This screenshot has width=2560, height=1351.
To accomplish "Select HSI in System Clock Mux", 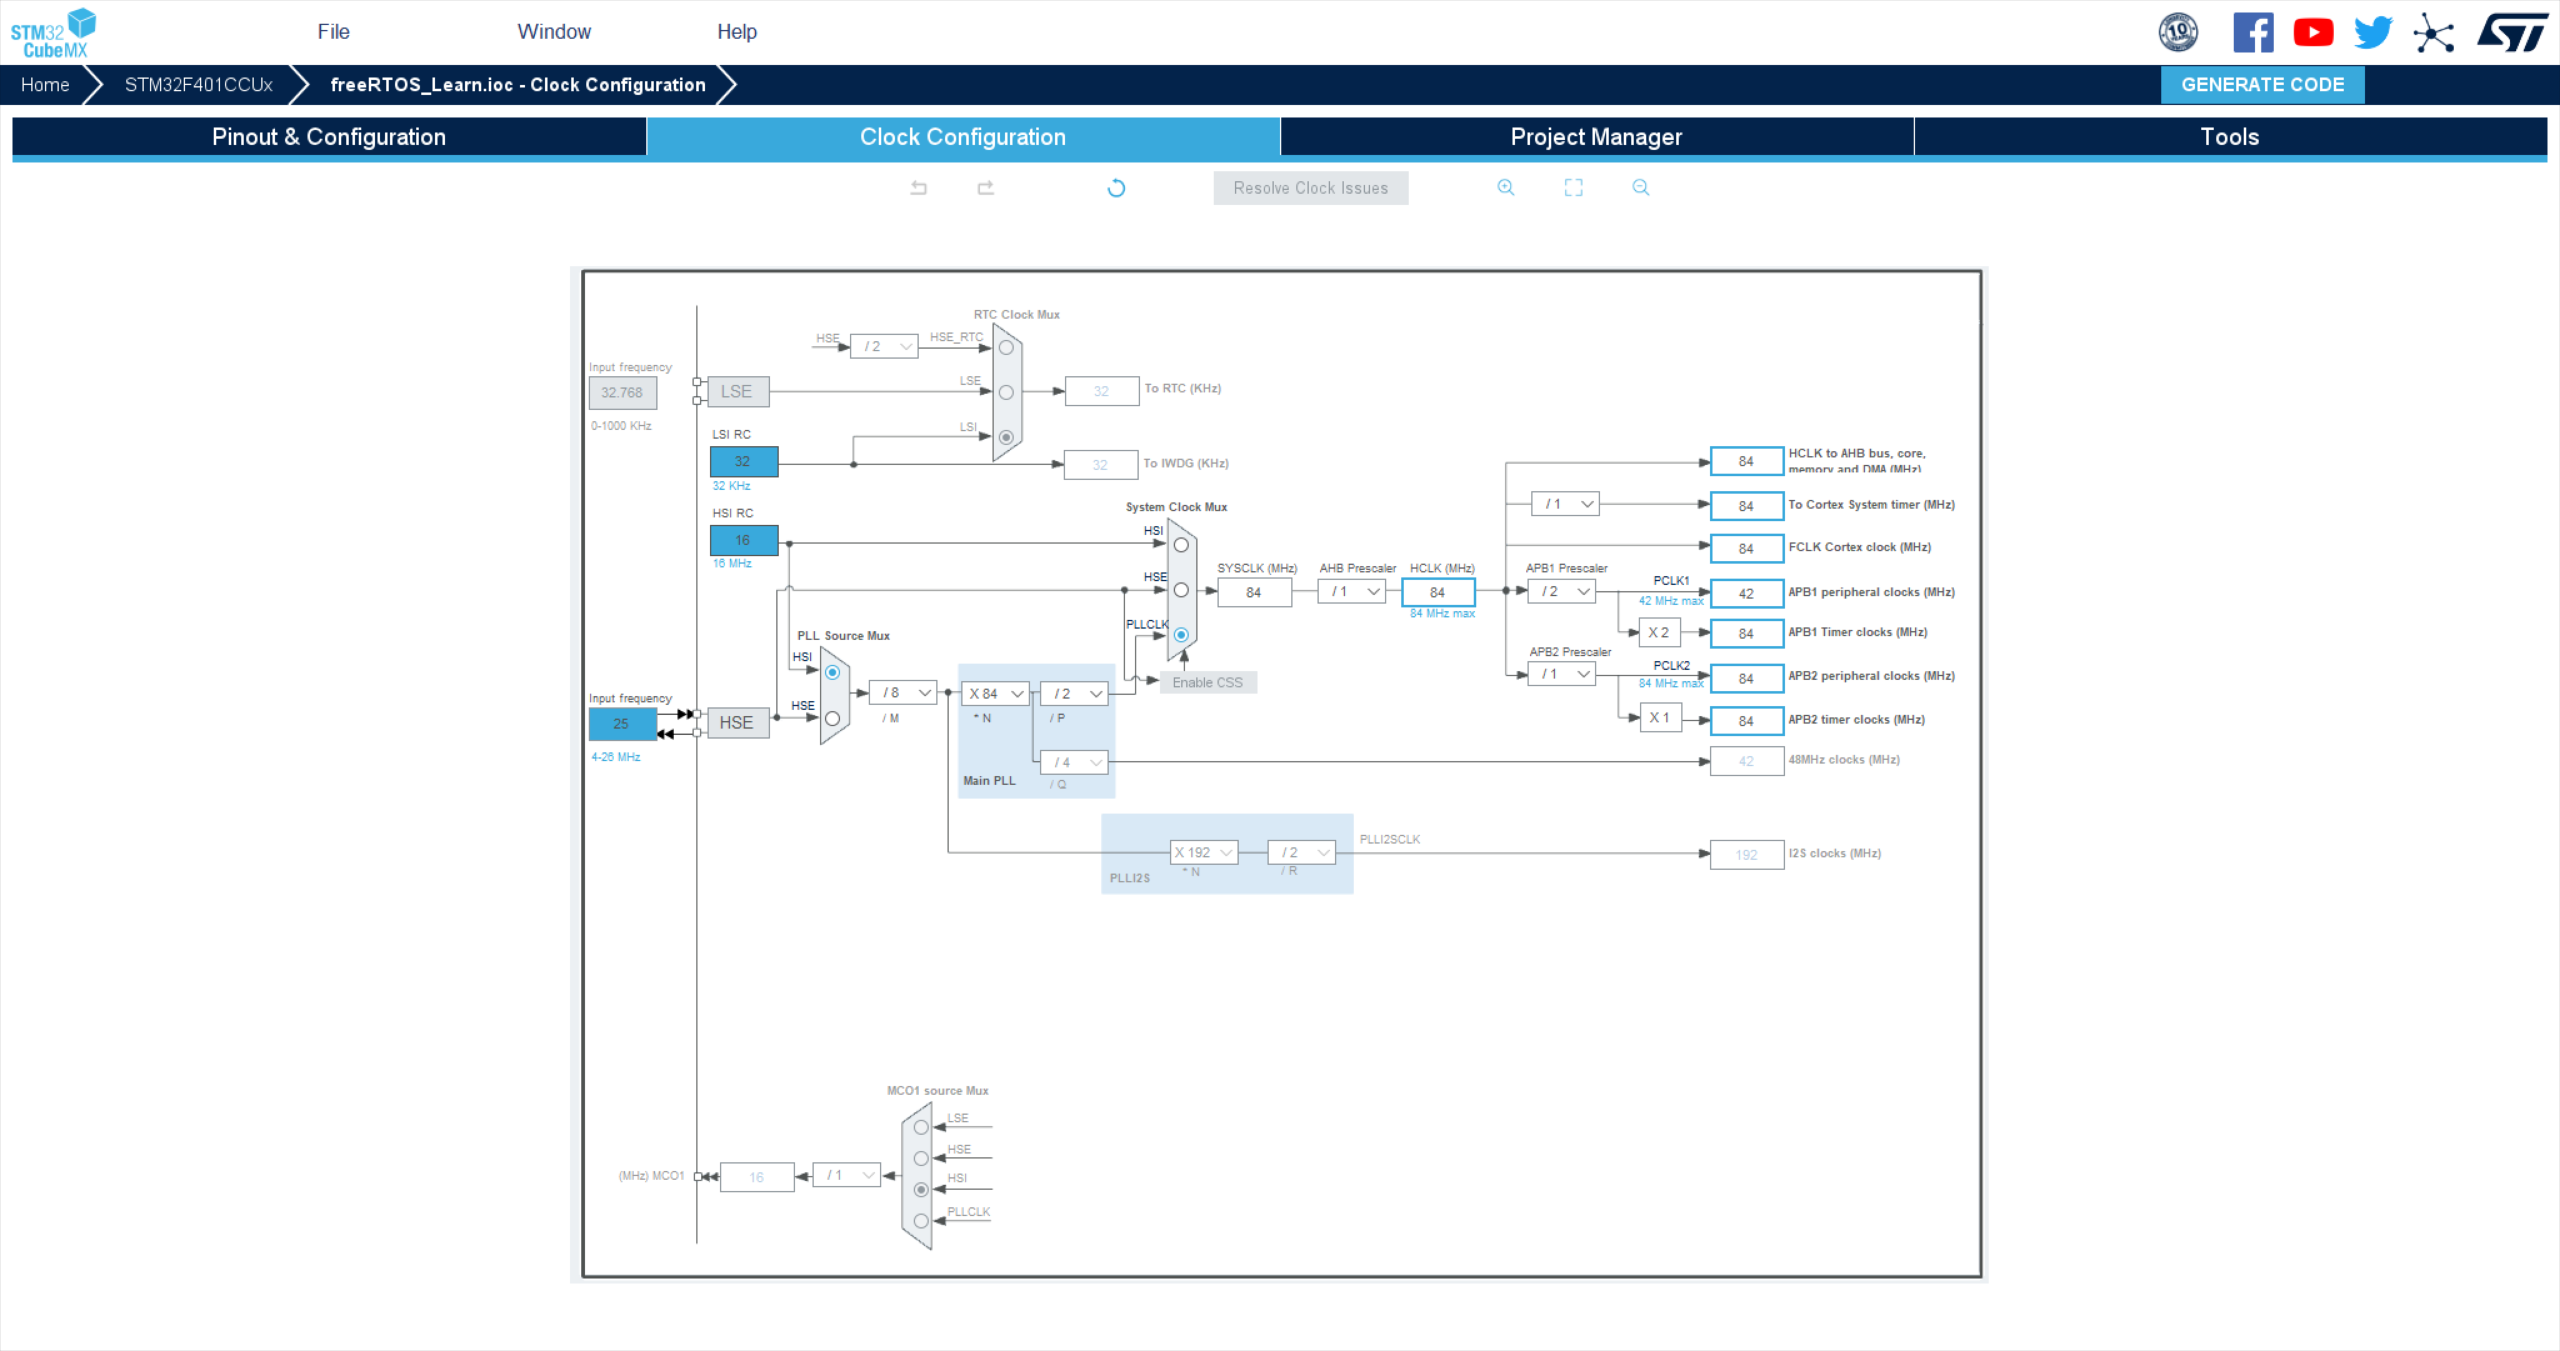I will tap(1181, 545).
